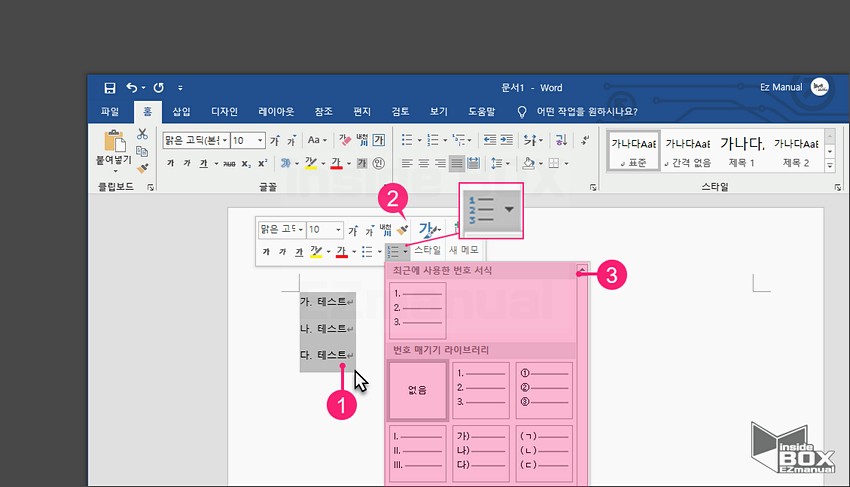Click multilevel list icon in the ribbon
The image size is (850, 487).
(x=459, y=140)
